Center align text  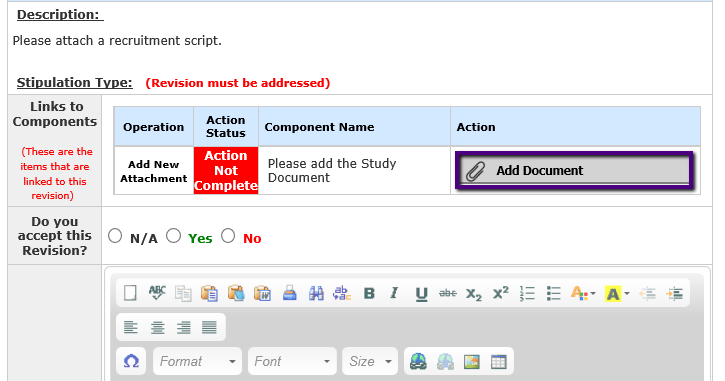pos(157,327)
